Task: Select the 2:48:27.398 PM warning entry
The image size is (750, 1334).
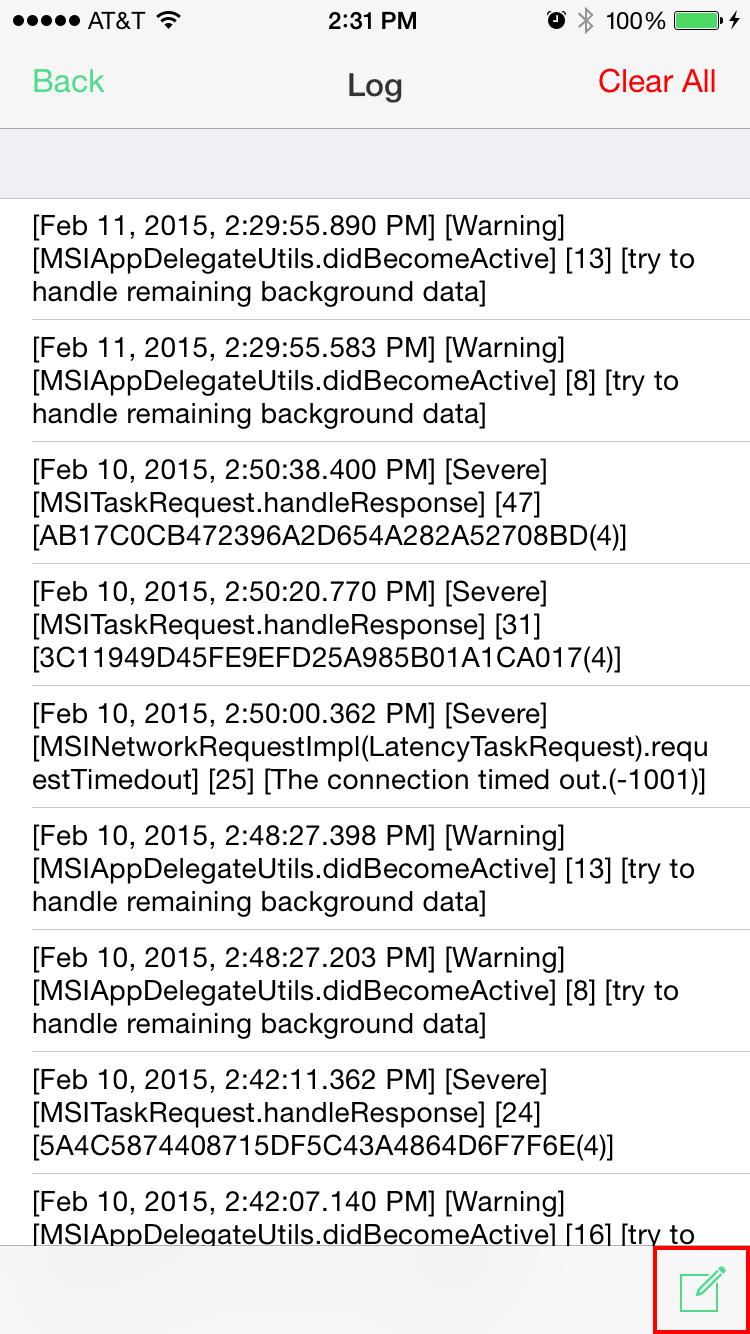Action: click(375, 869)
